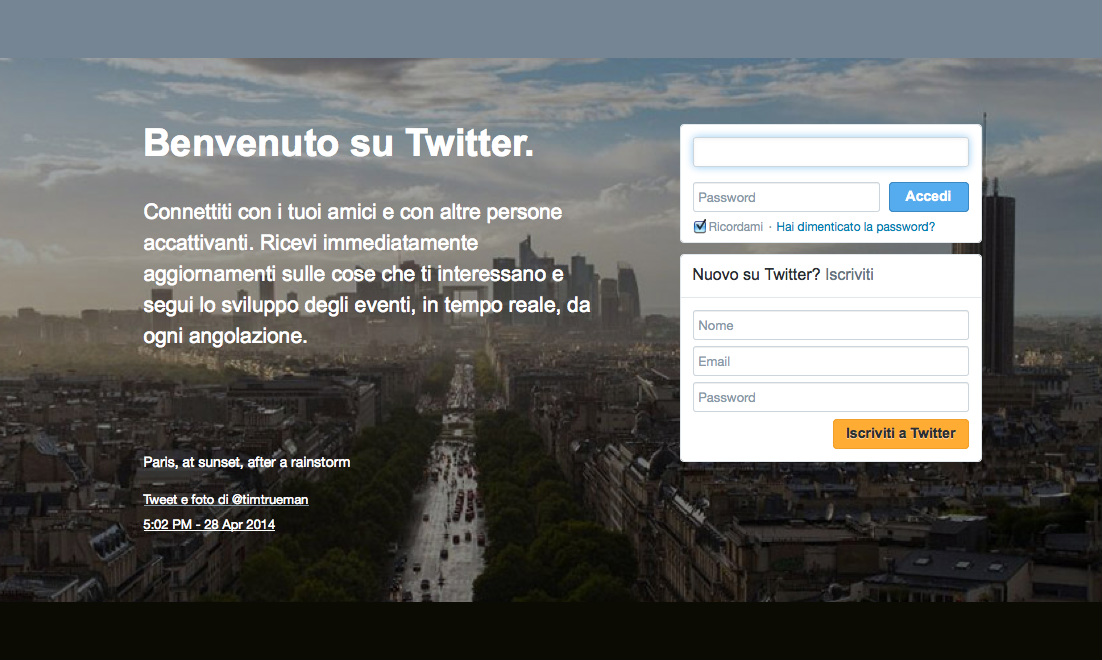
Task: Open the 'Hai dimenticato la password?' link
Action: click(855, 227)
